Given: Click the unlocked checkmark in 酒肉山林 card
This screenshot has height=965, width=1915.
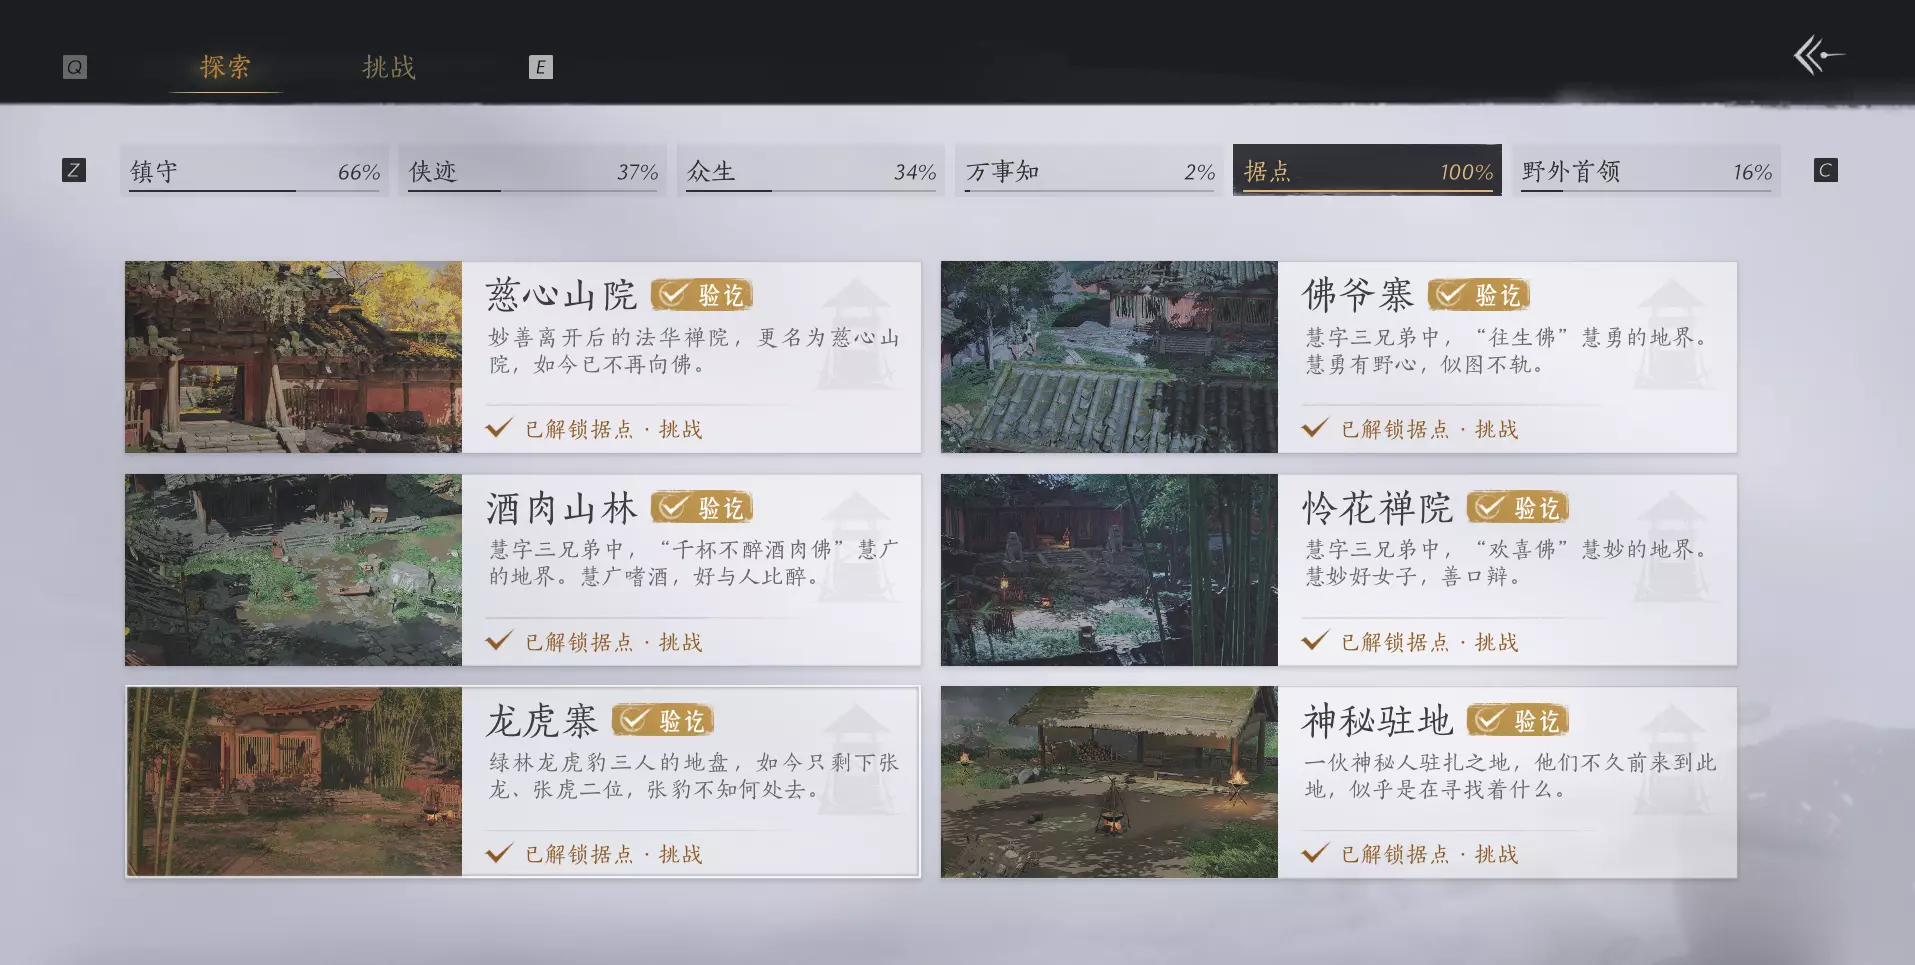Looking at the screenshot, I should pyautogui.click(x=499, y=640).
